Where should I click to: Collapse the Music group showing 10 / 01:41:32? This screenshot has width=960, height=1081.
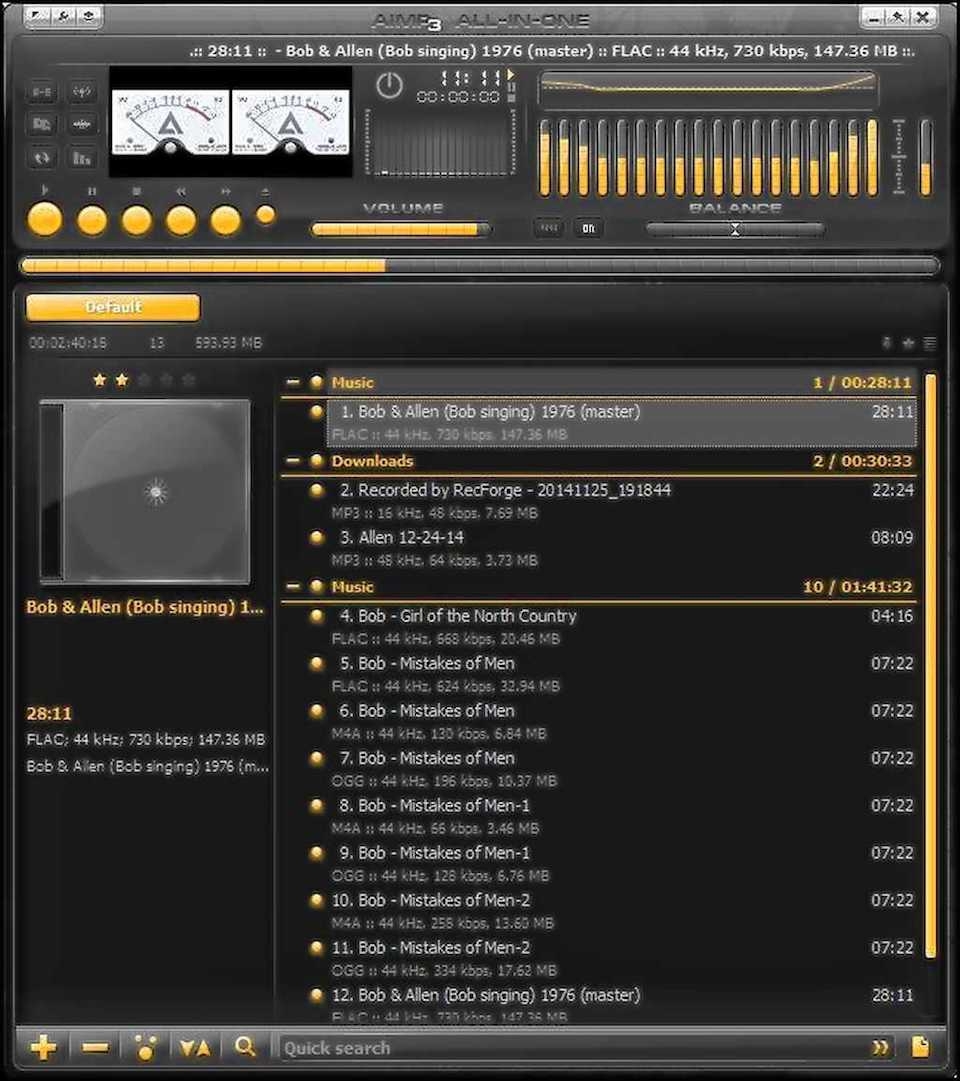tap(293, 587)
